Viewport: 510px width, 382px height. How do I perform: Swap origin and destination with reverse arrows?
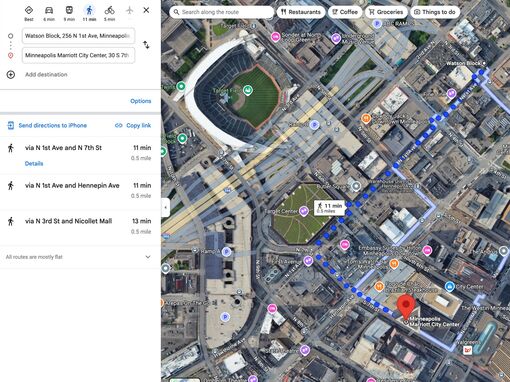click(146, 45)
